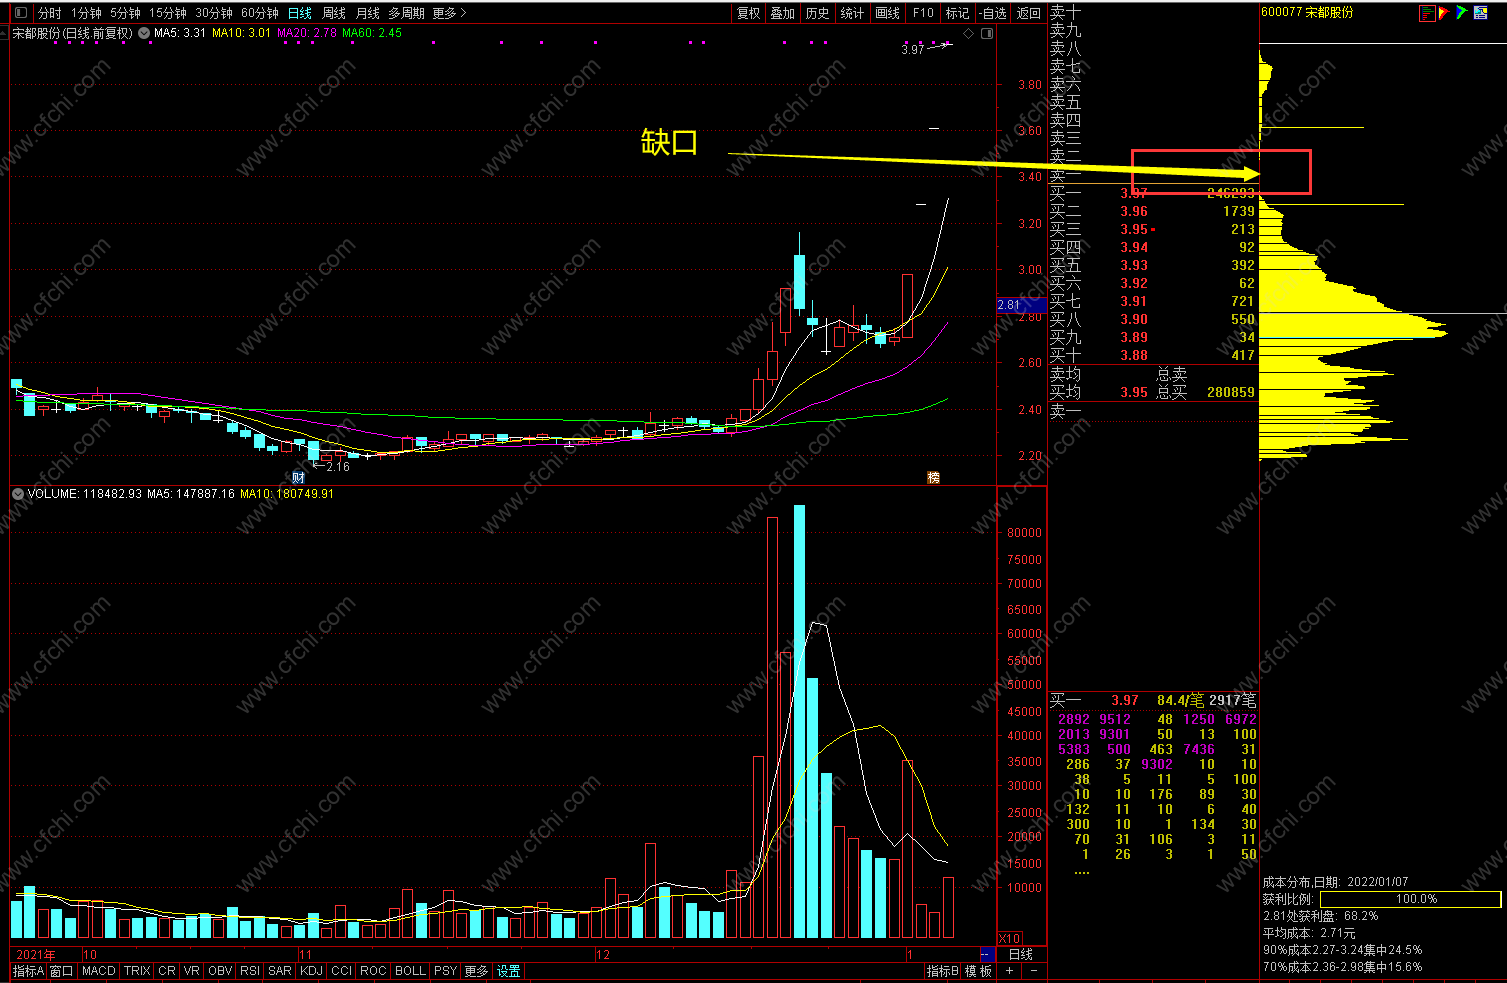Screen dimensions: 1507x983
Task: Show the MACD indicator
Action: pos(99,971)
